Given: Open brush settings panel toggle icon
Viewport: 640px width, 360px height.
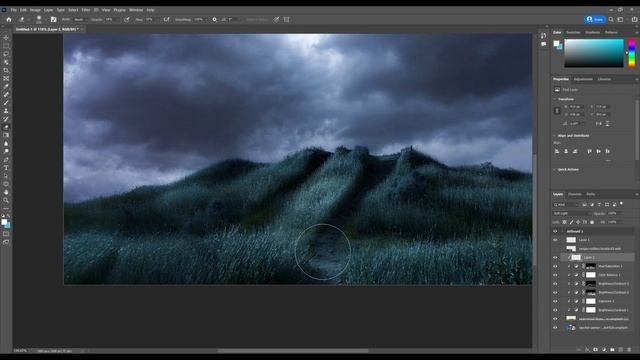Looking at the screenshot, I should [53, 19].
